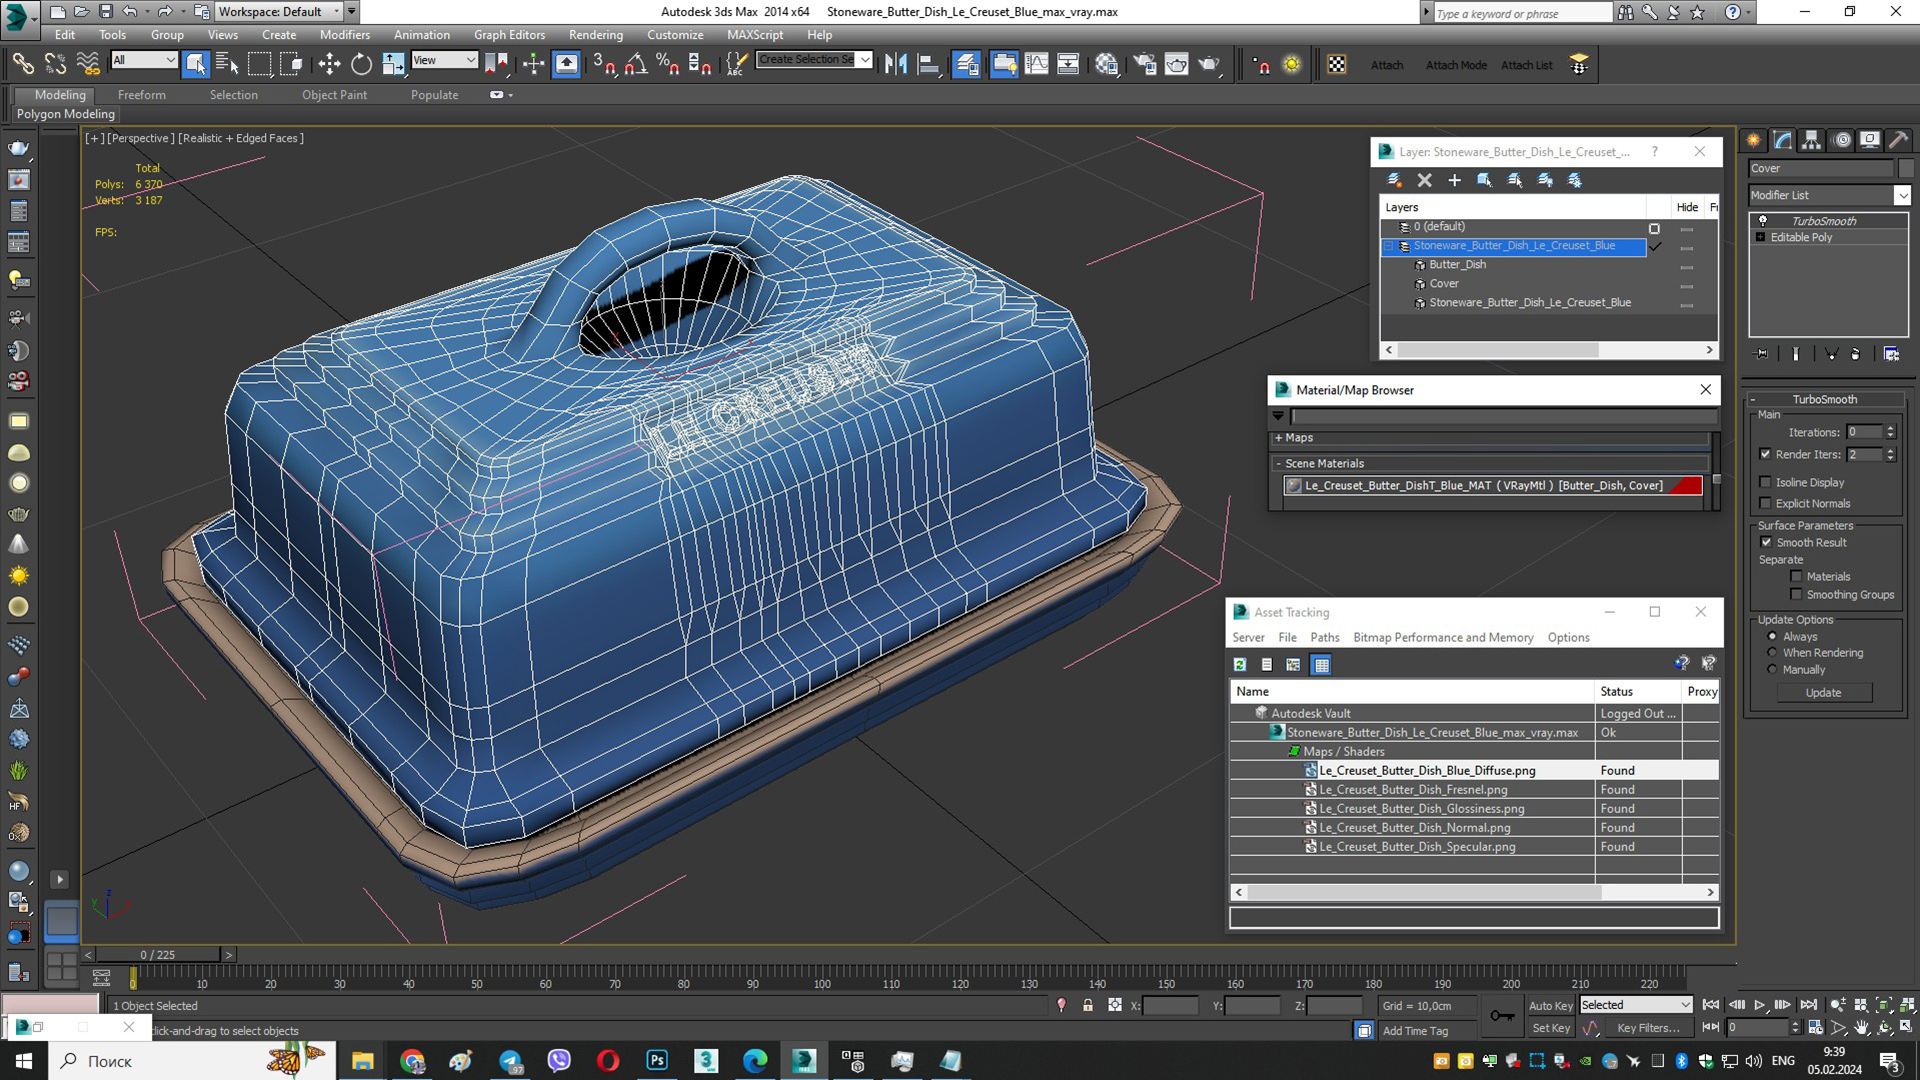Click the Play Animation button
1920x1080 pixels.
point(1760,1005)
